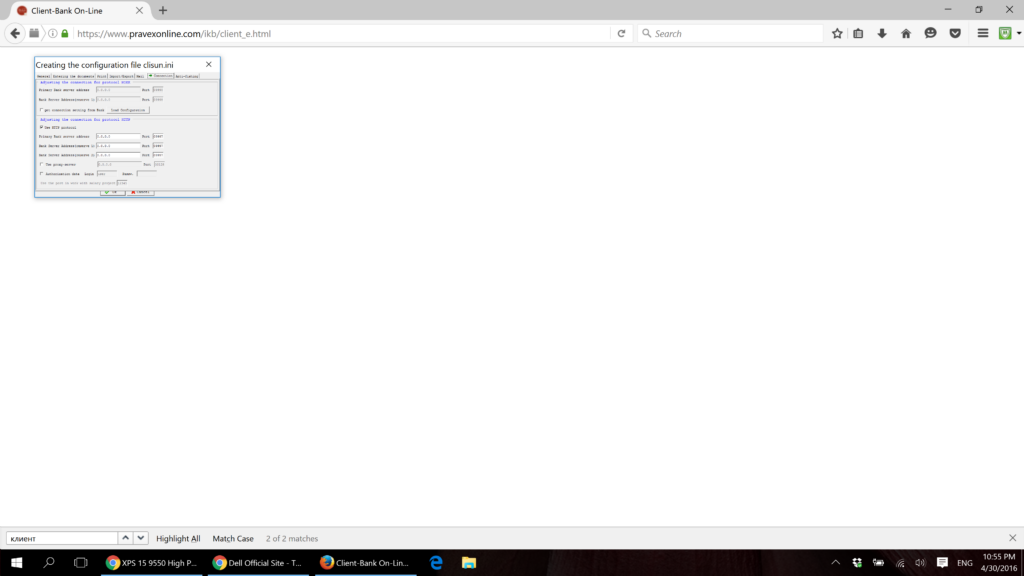Open the Hello chat smiley icon

coord(931,33)
